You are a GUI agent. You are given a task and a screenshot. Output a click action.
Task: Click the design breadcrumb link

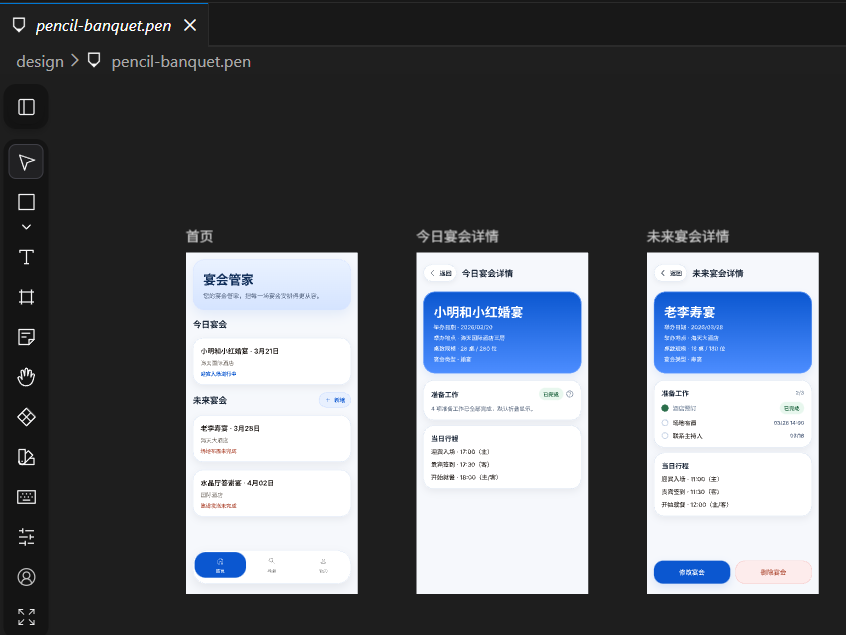[x=39, y=61]
